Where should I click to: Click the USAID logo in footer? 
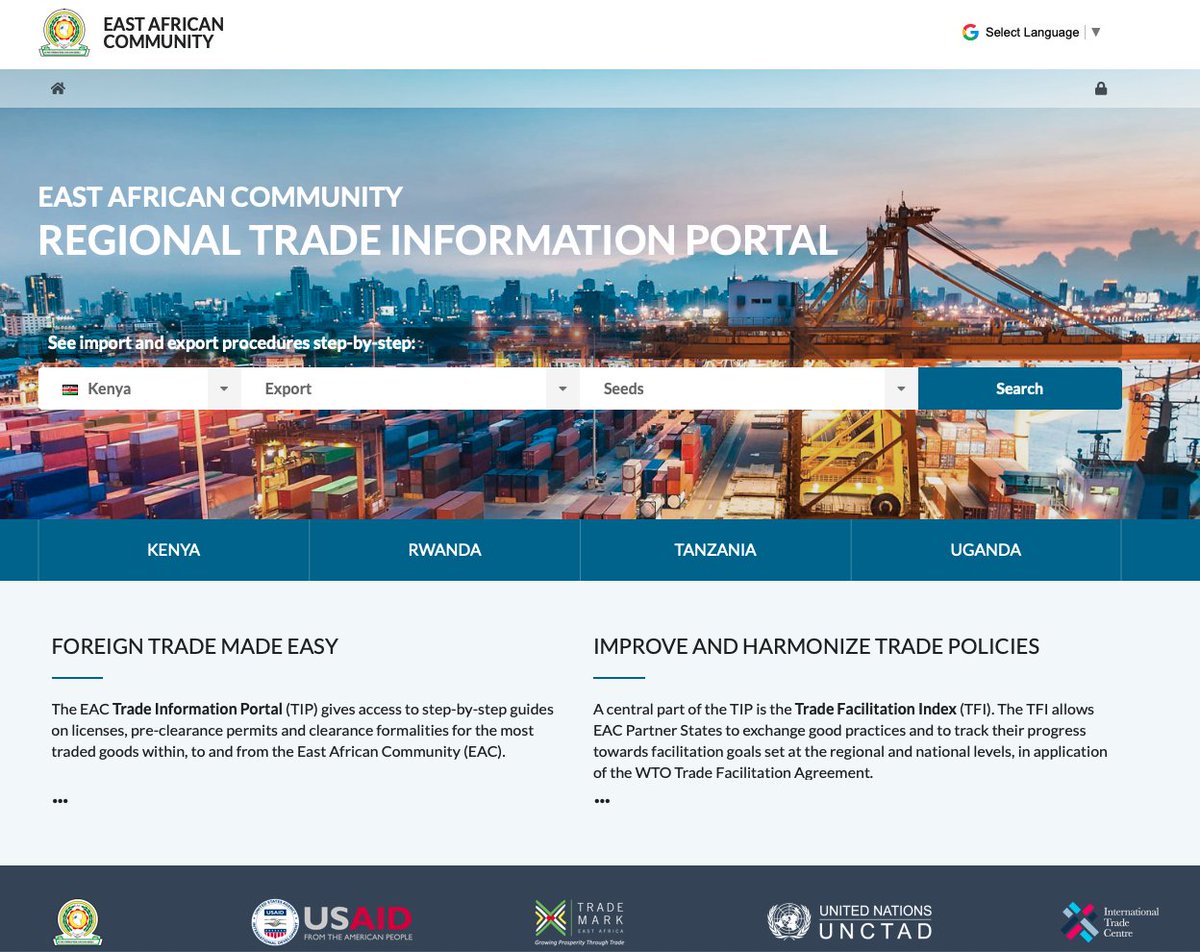(x=335, y=918)
